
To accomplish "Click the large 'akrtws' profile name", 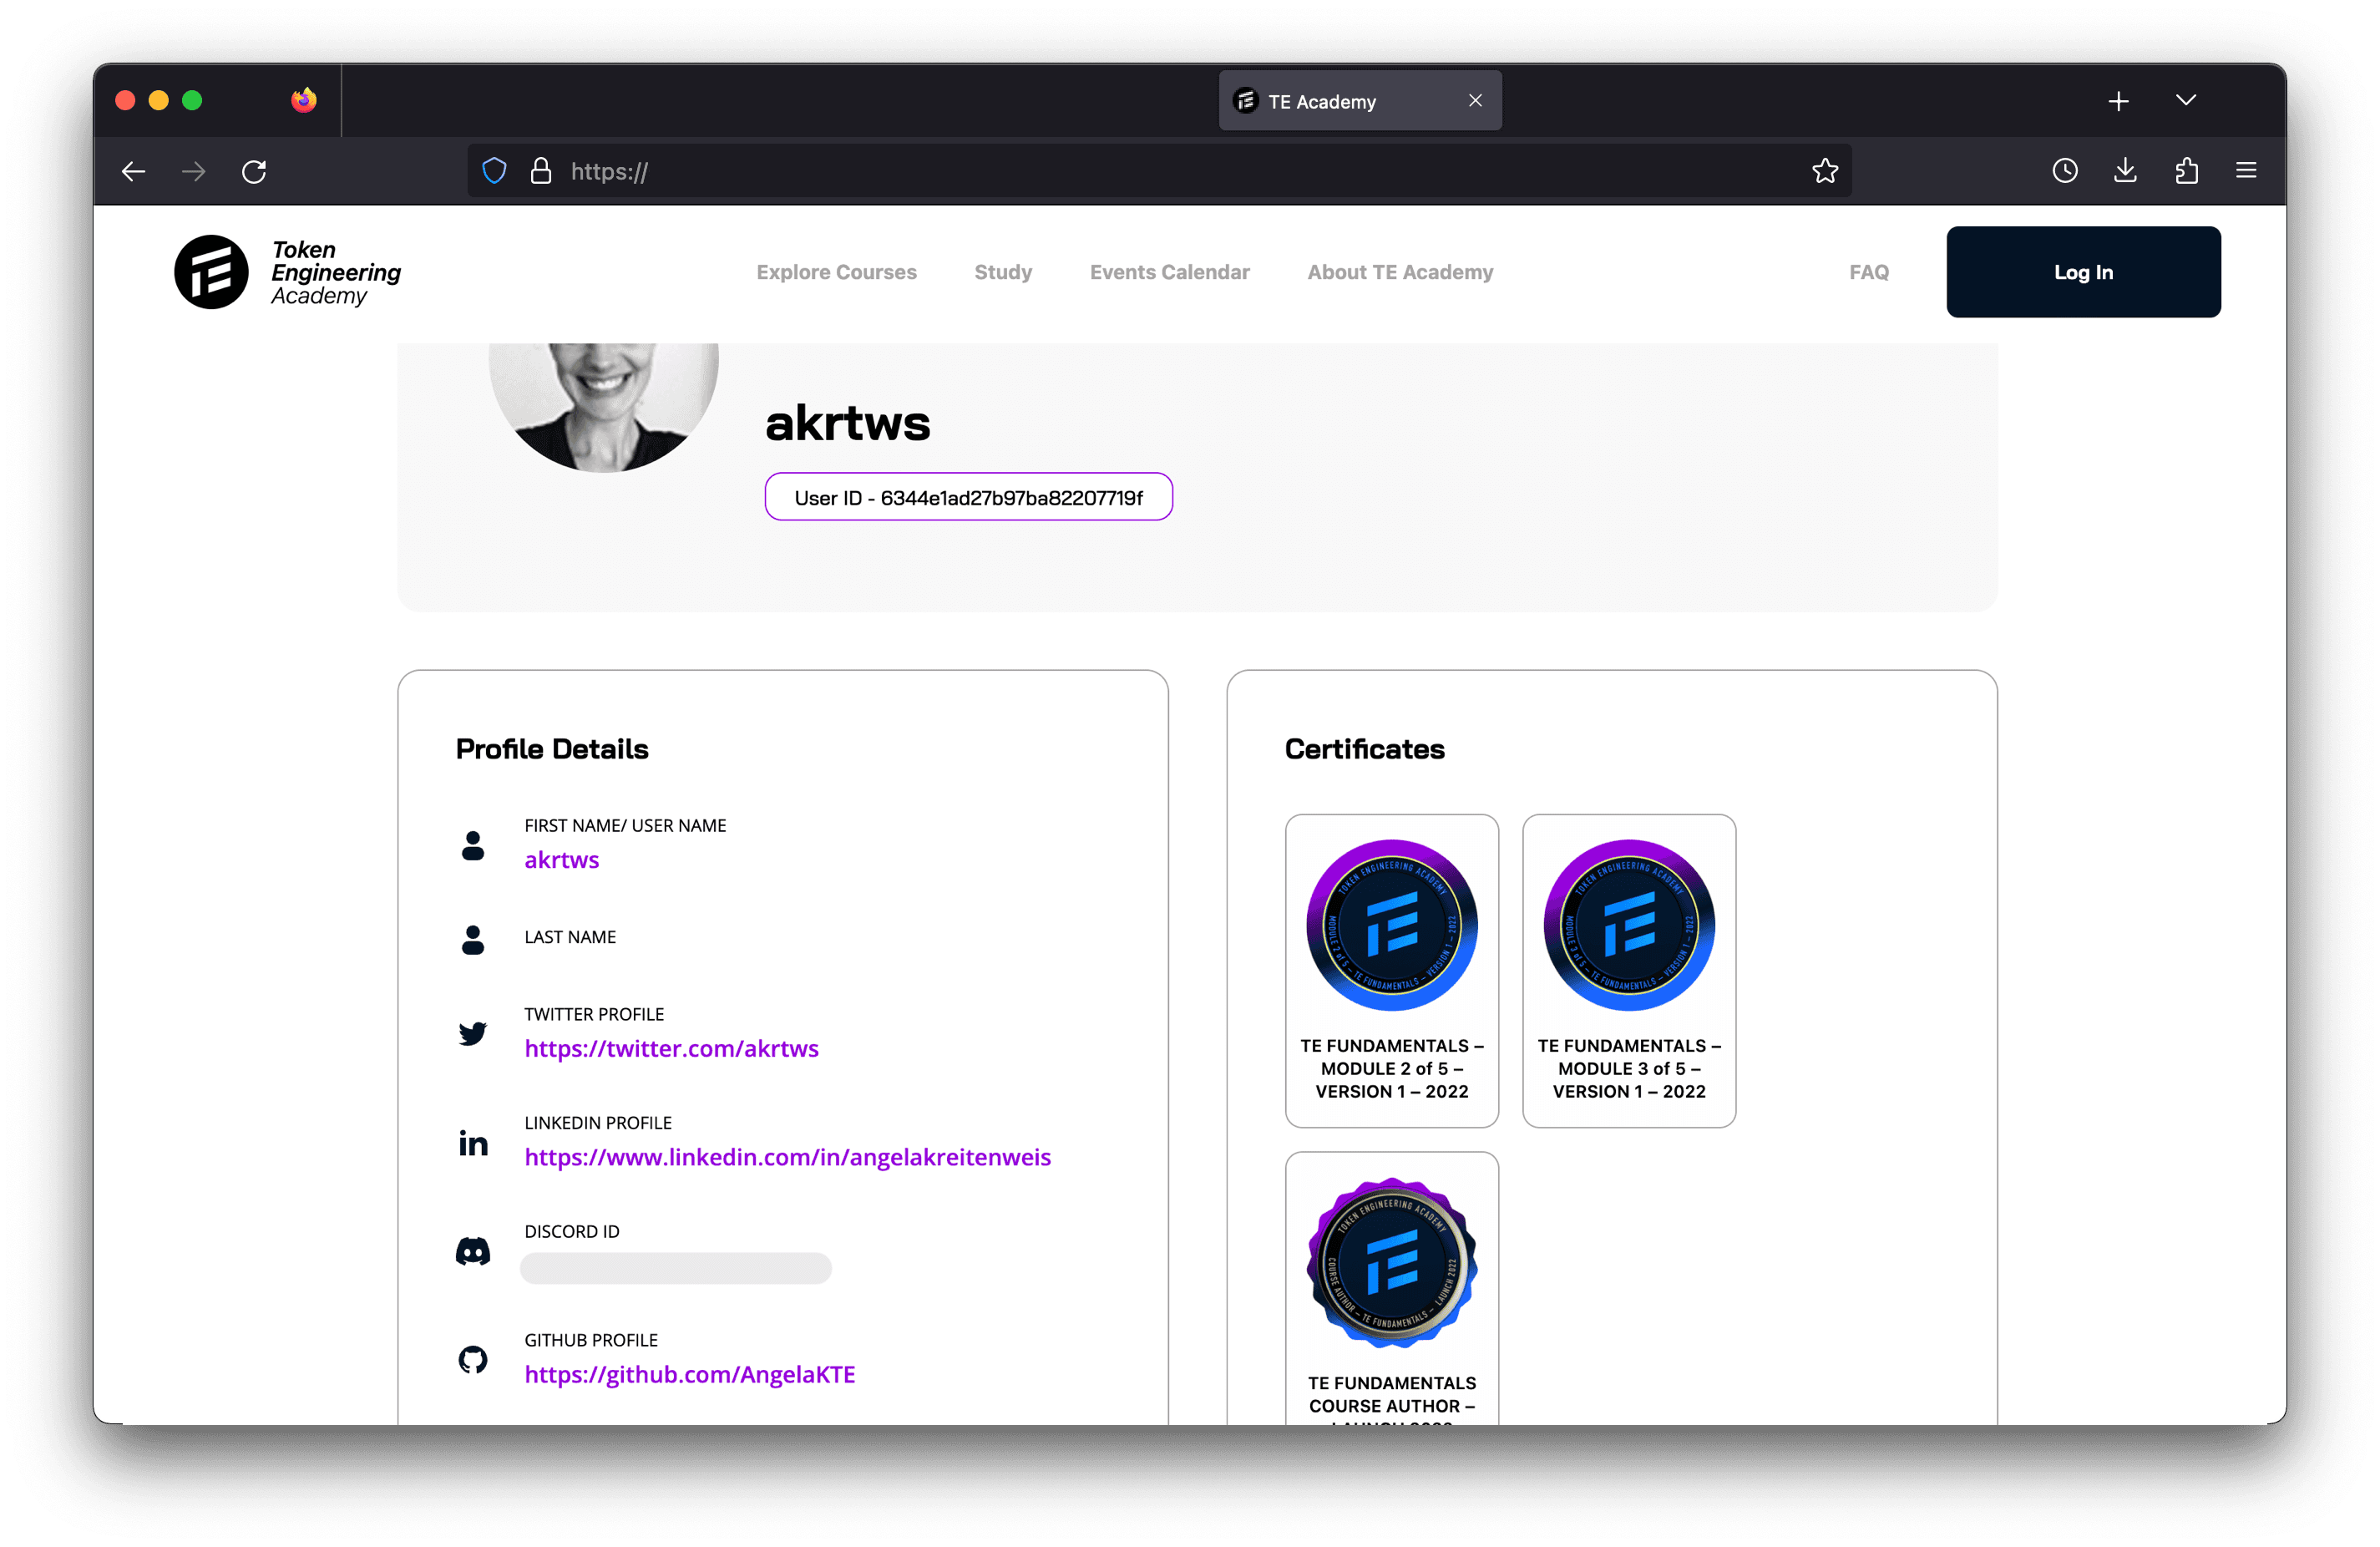I will (848, 423).
